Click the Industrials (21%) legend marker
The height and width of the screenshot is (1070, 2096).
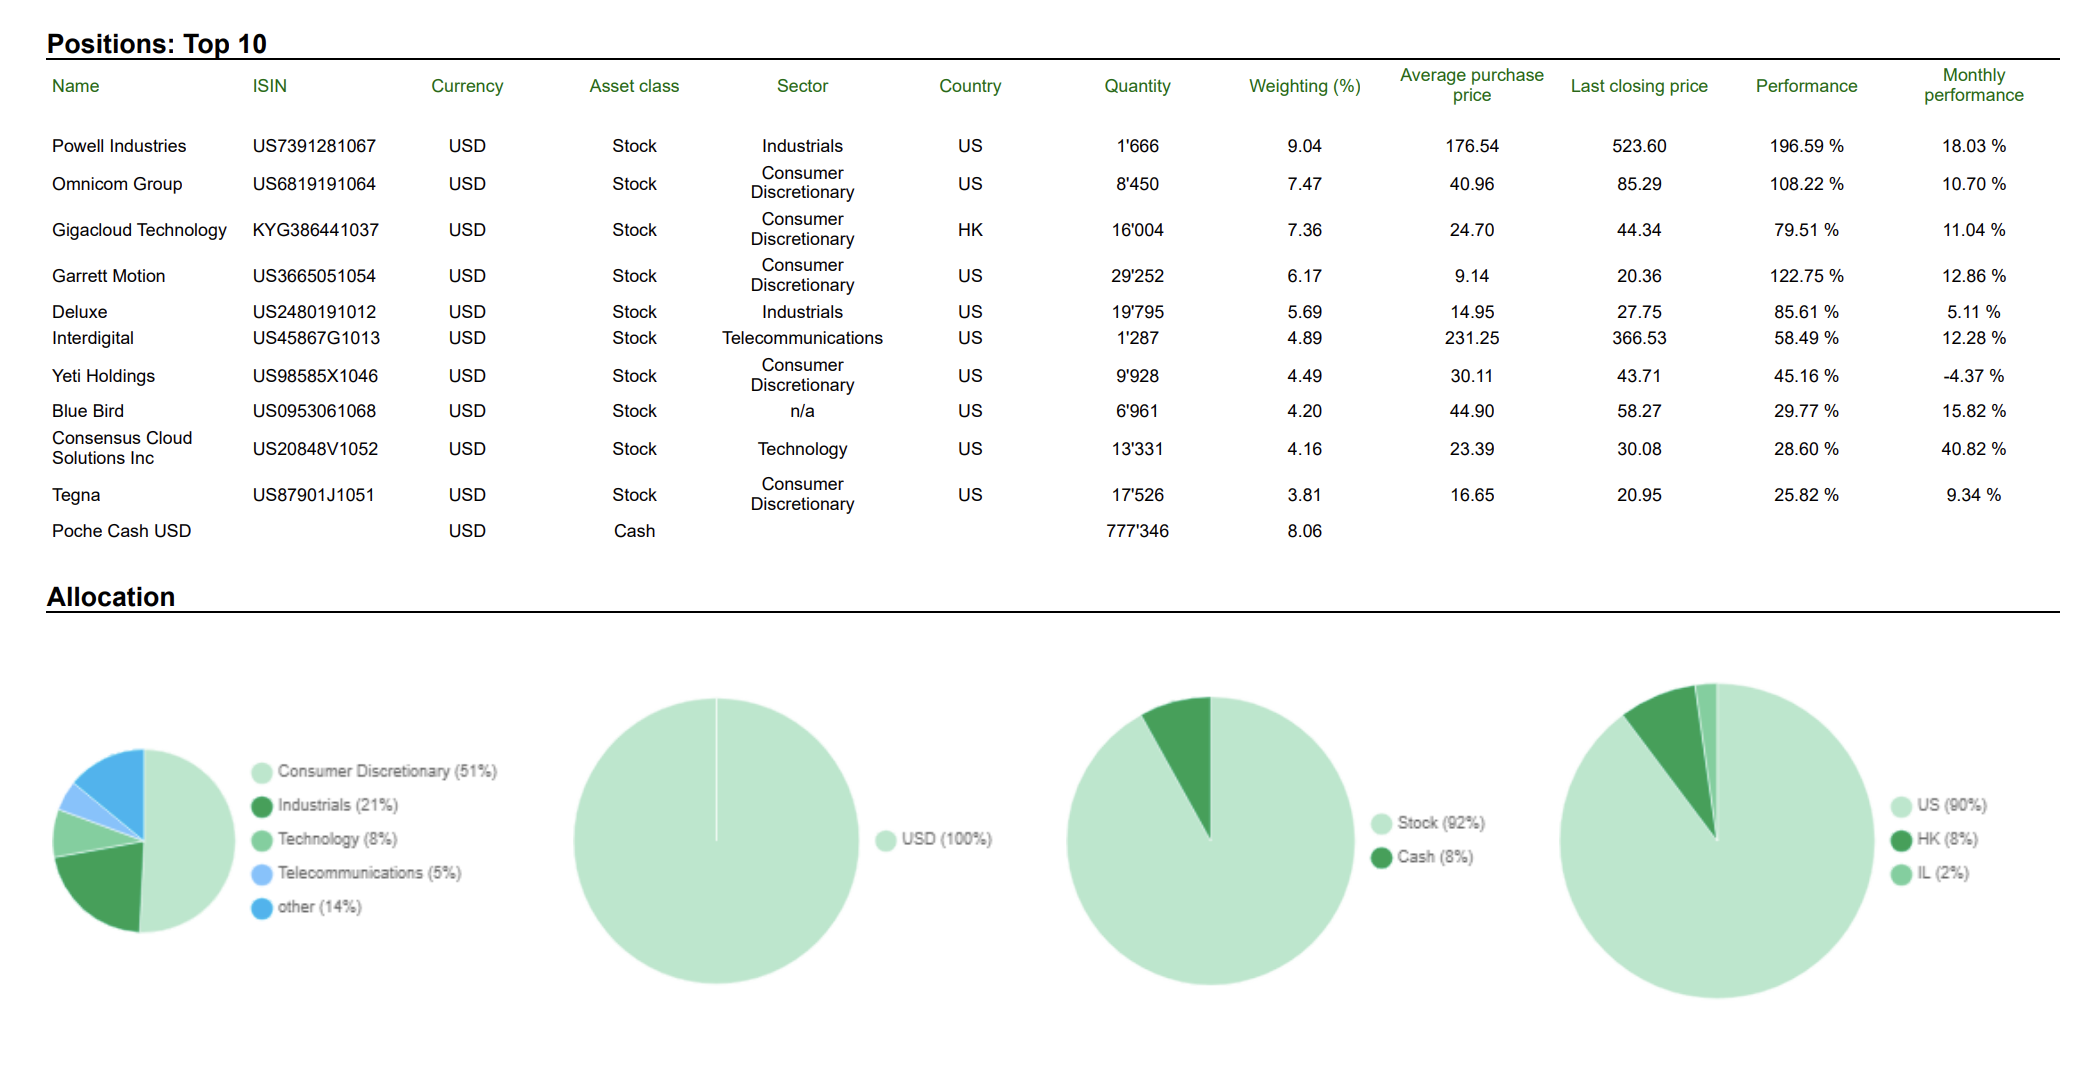tap(261, 805)
